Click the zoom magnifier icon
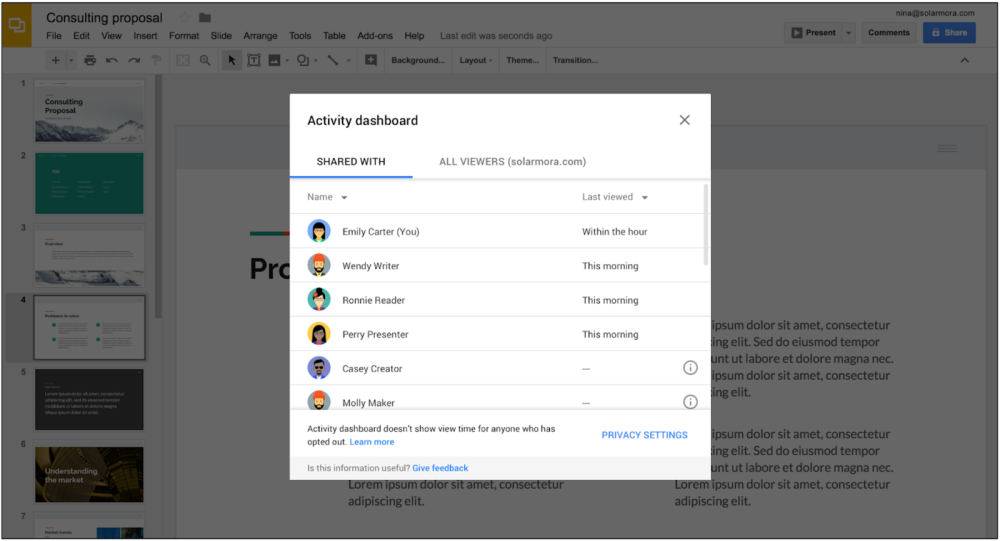Viewport: 1000px width, 541px height. (x=205, y=60)
